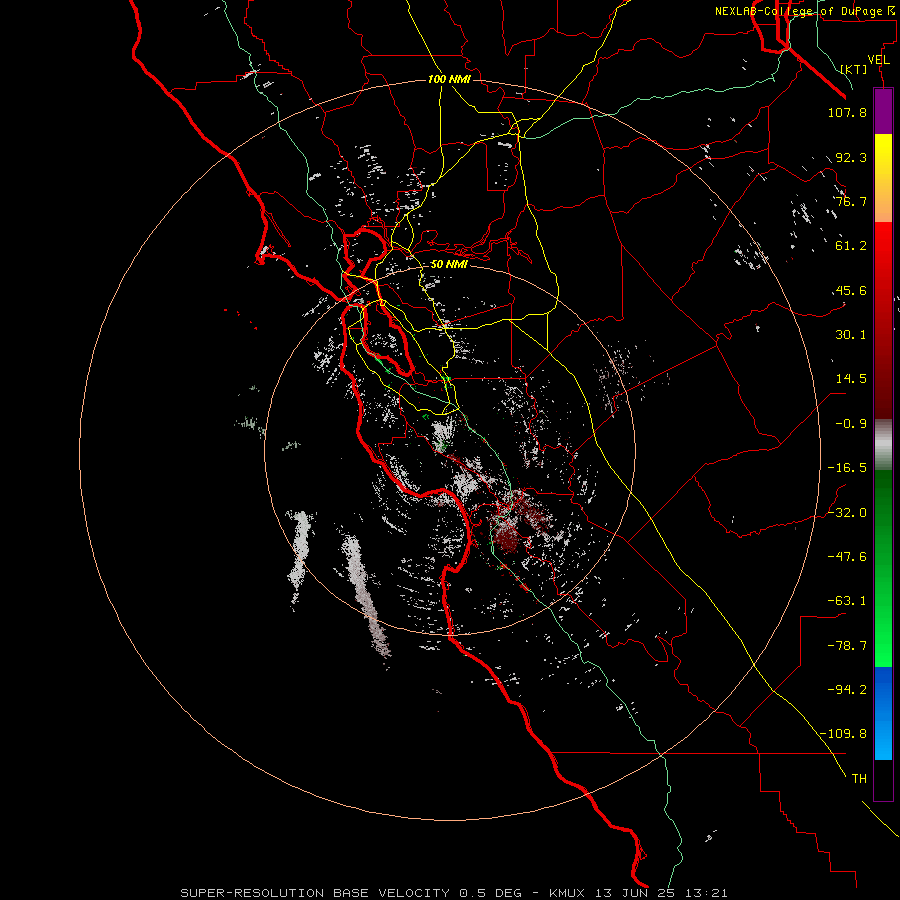
Task: Click the 100 NMI range ring label
Action: (x=449, y=79)
